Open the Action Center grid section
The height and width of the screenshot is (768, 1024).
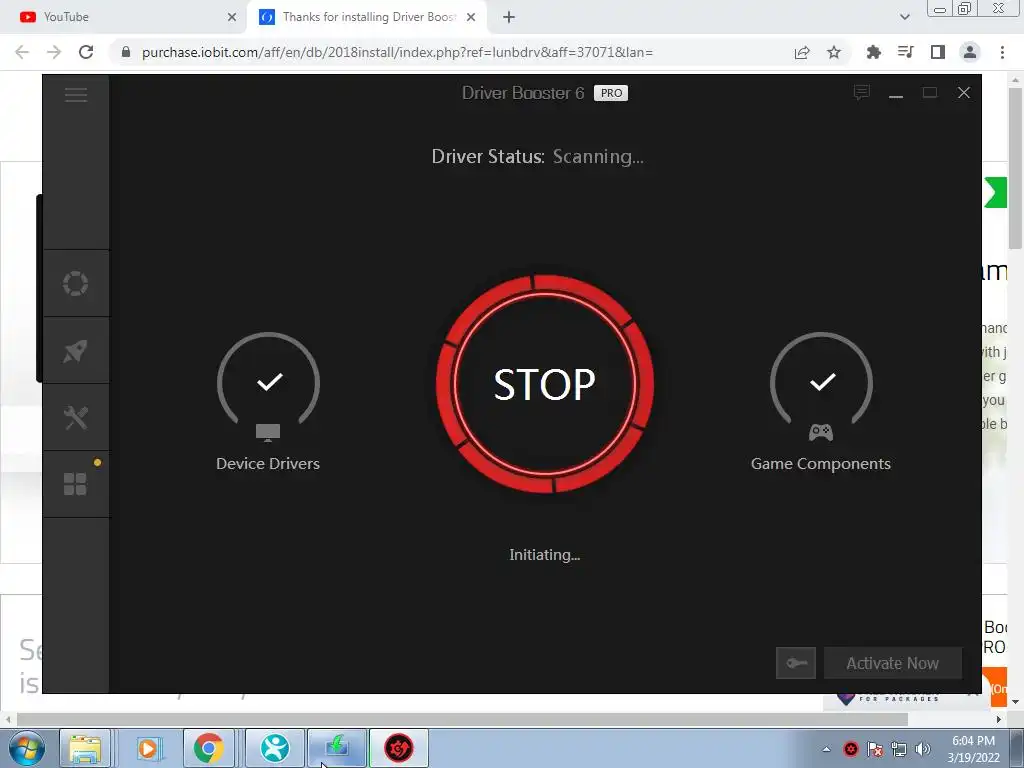tap(76, 485)
